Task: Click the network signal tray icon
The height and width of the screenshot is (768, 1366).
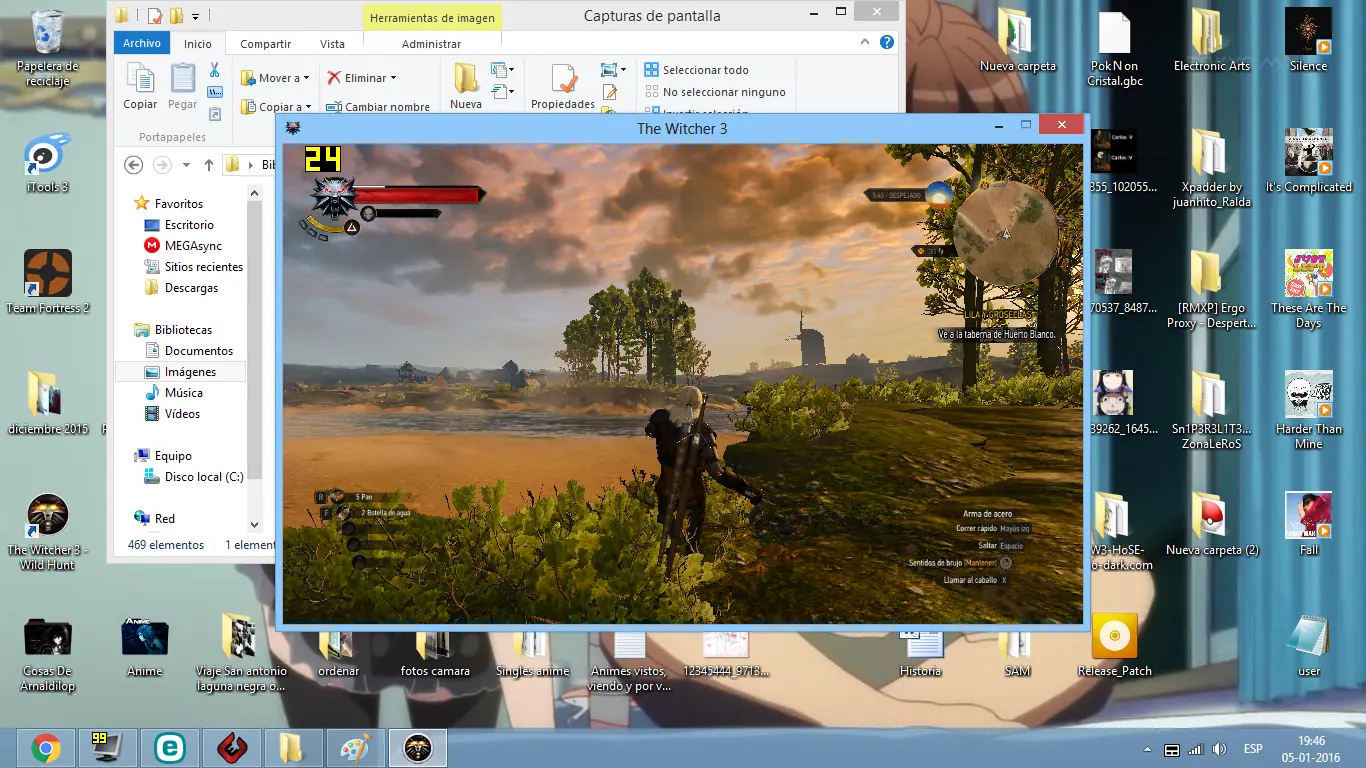Action: [x=1195, y=749]
